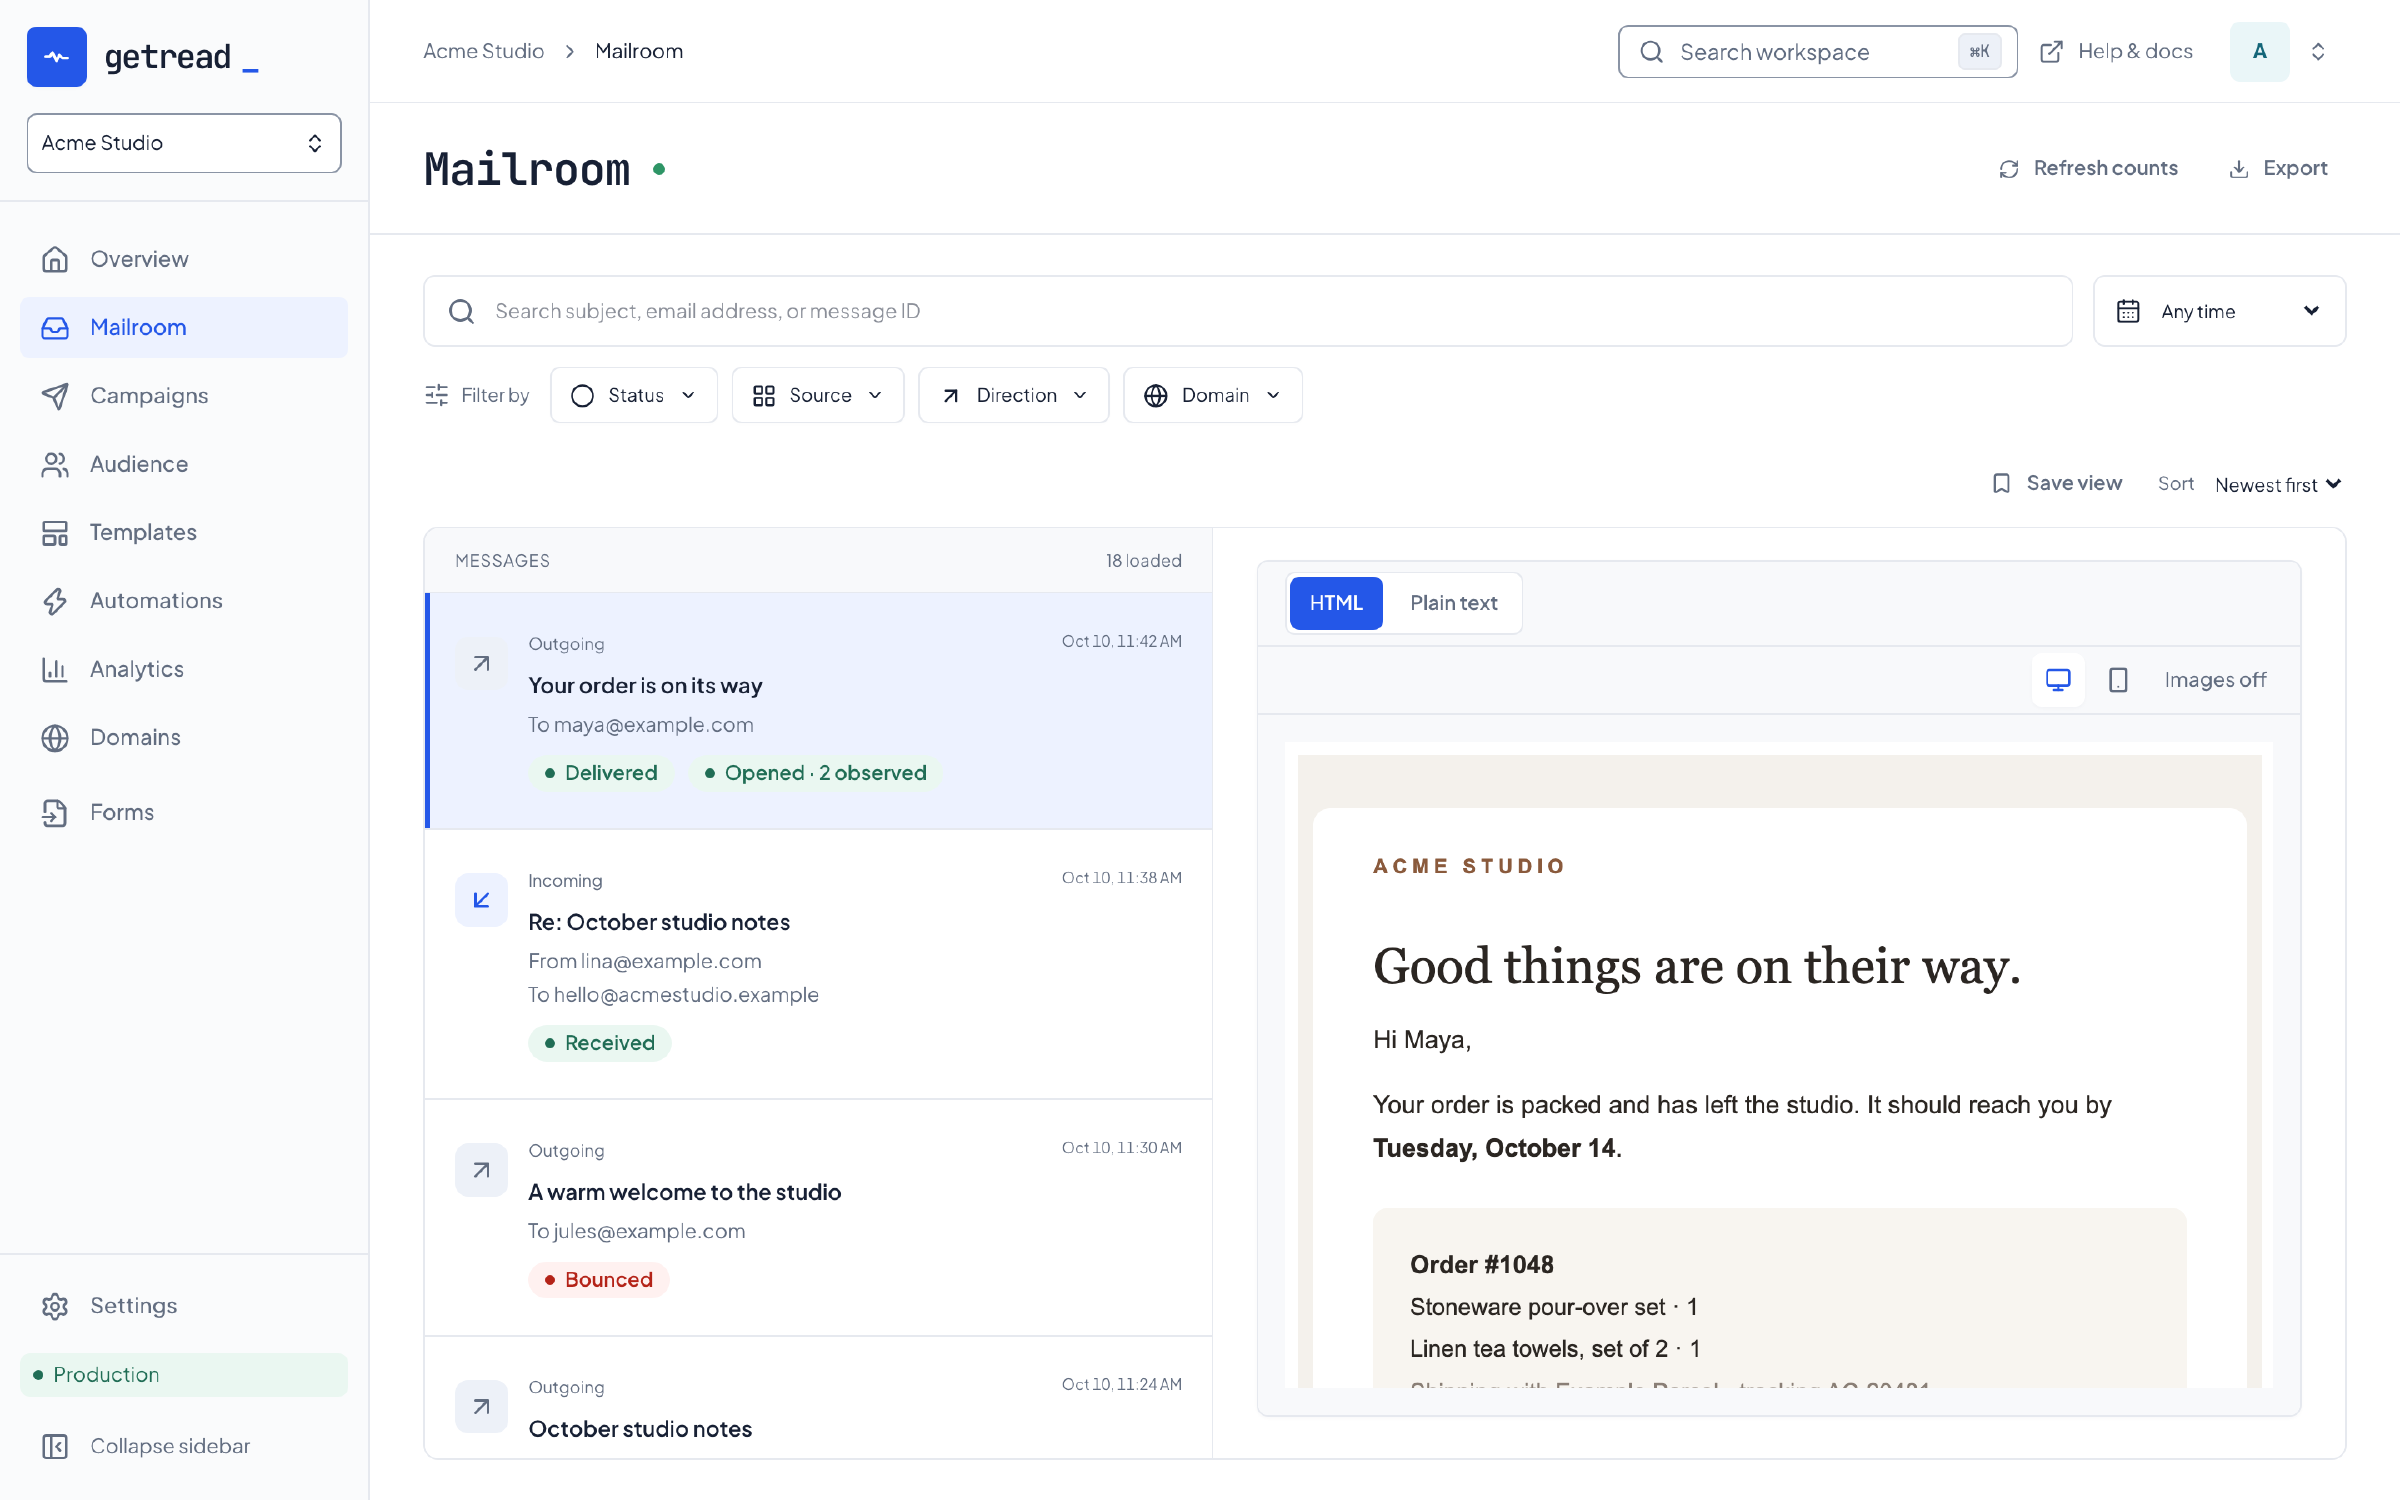Click the Search workspace field
The width and height of the screenshot is (2400, 1500).
(1817, 51)
